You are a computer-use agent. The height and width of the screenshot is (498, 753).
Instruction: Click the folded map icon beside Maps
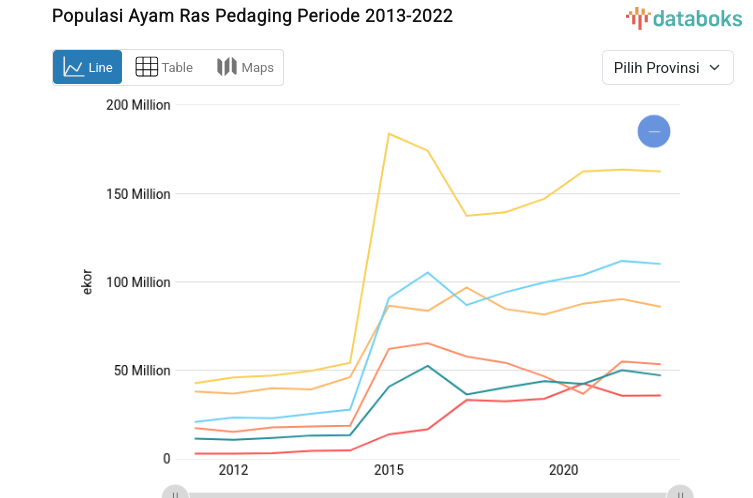[227, 67]
